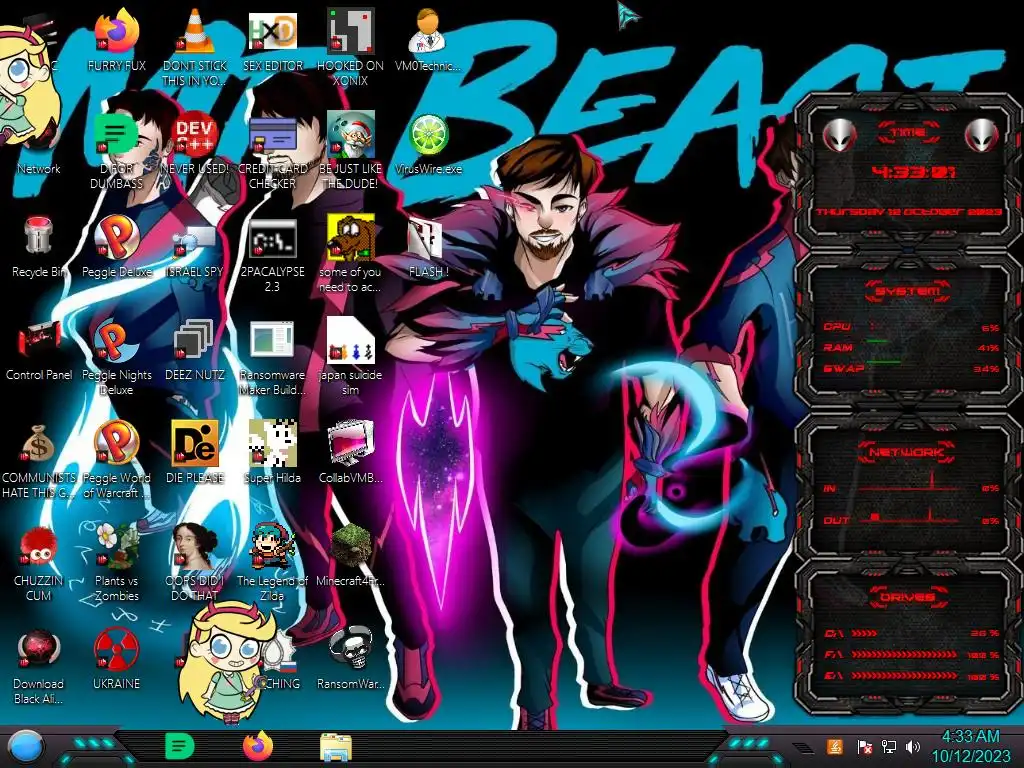
Task: Click the TIME header in the widget
Action: tap(908, 133)
